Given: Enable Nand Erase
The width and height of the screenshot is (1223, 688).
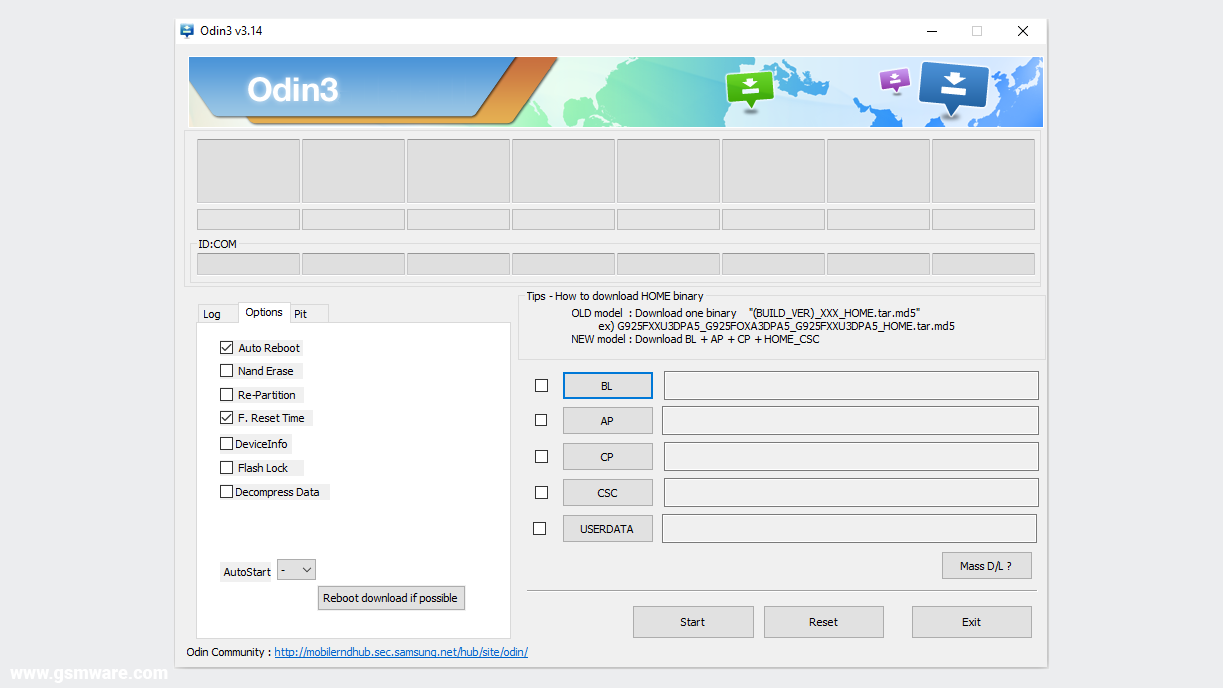Looking at the screenshot, I should point(226,370).
